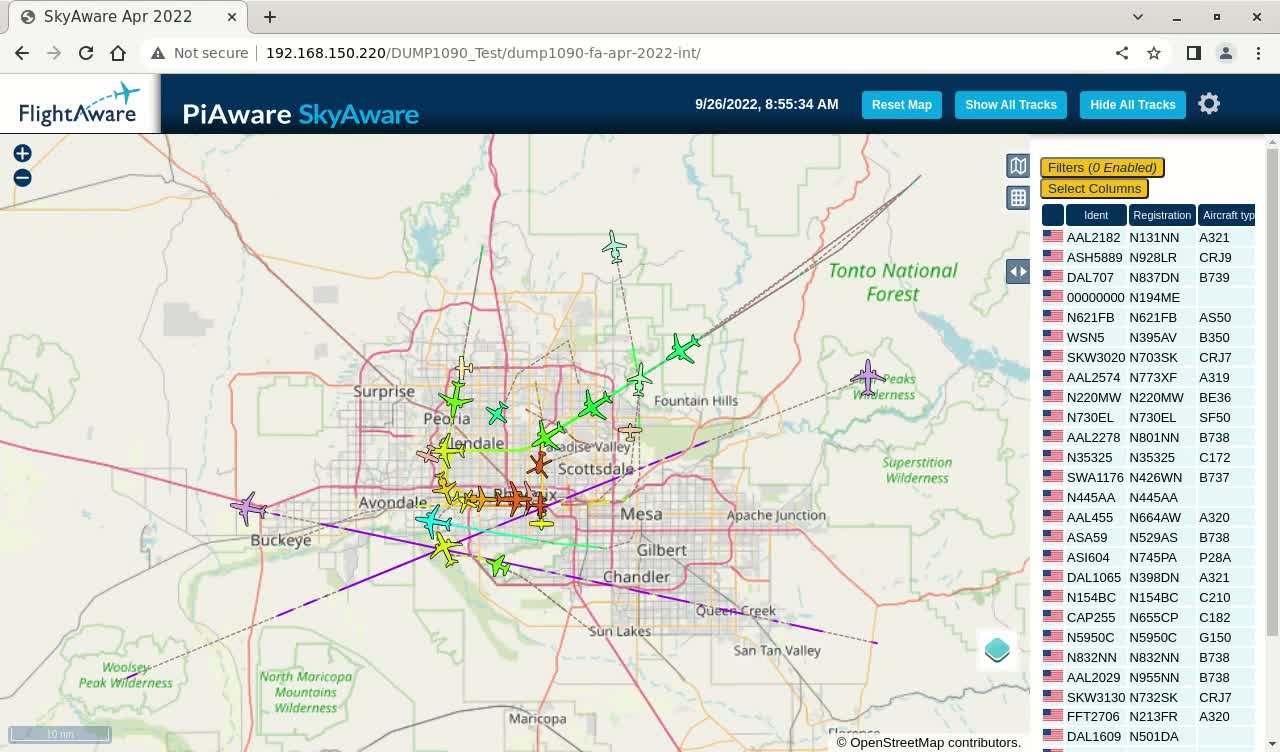Select the green aircraft near Peoria label

(455, 399)
